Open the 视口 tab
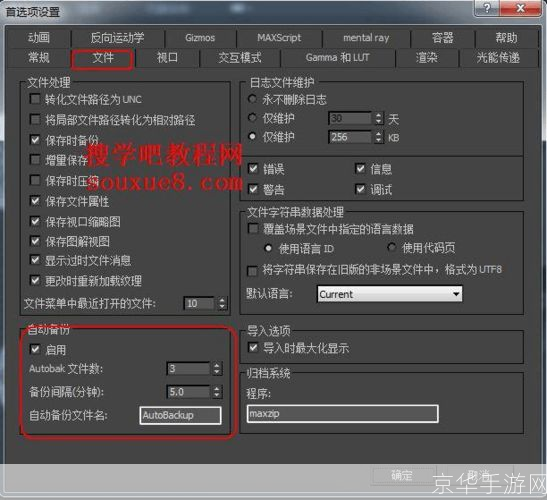This screenshot has width=547, height=500. coord(167,58)
